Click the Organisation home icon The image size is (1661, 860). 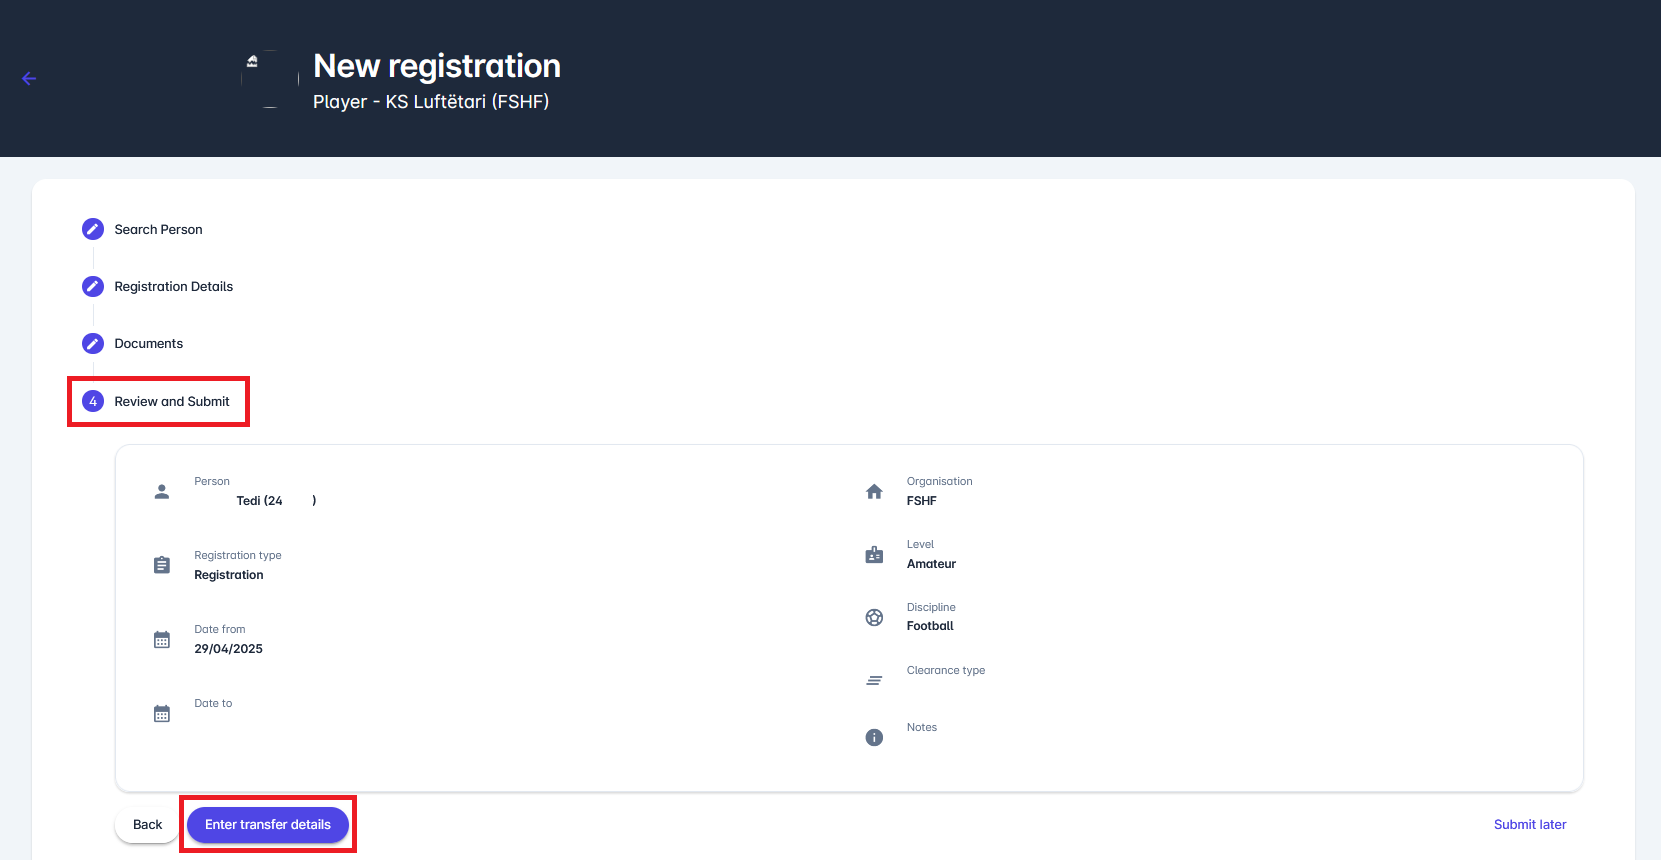(874, 492)
